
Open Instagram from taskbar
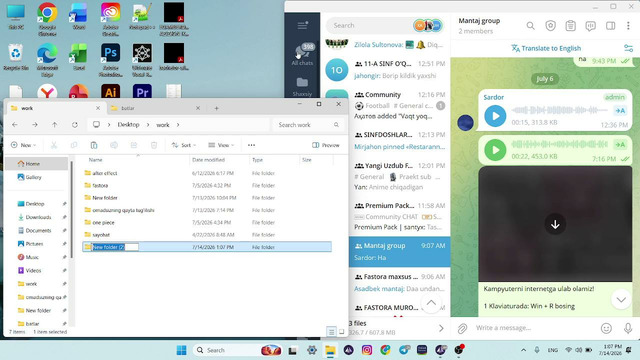pos(367,350)
